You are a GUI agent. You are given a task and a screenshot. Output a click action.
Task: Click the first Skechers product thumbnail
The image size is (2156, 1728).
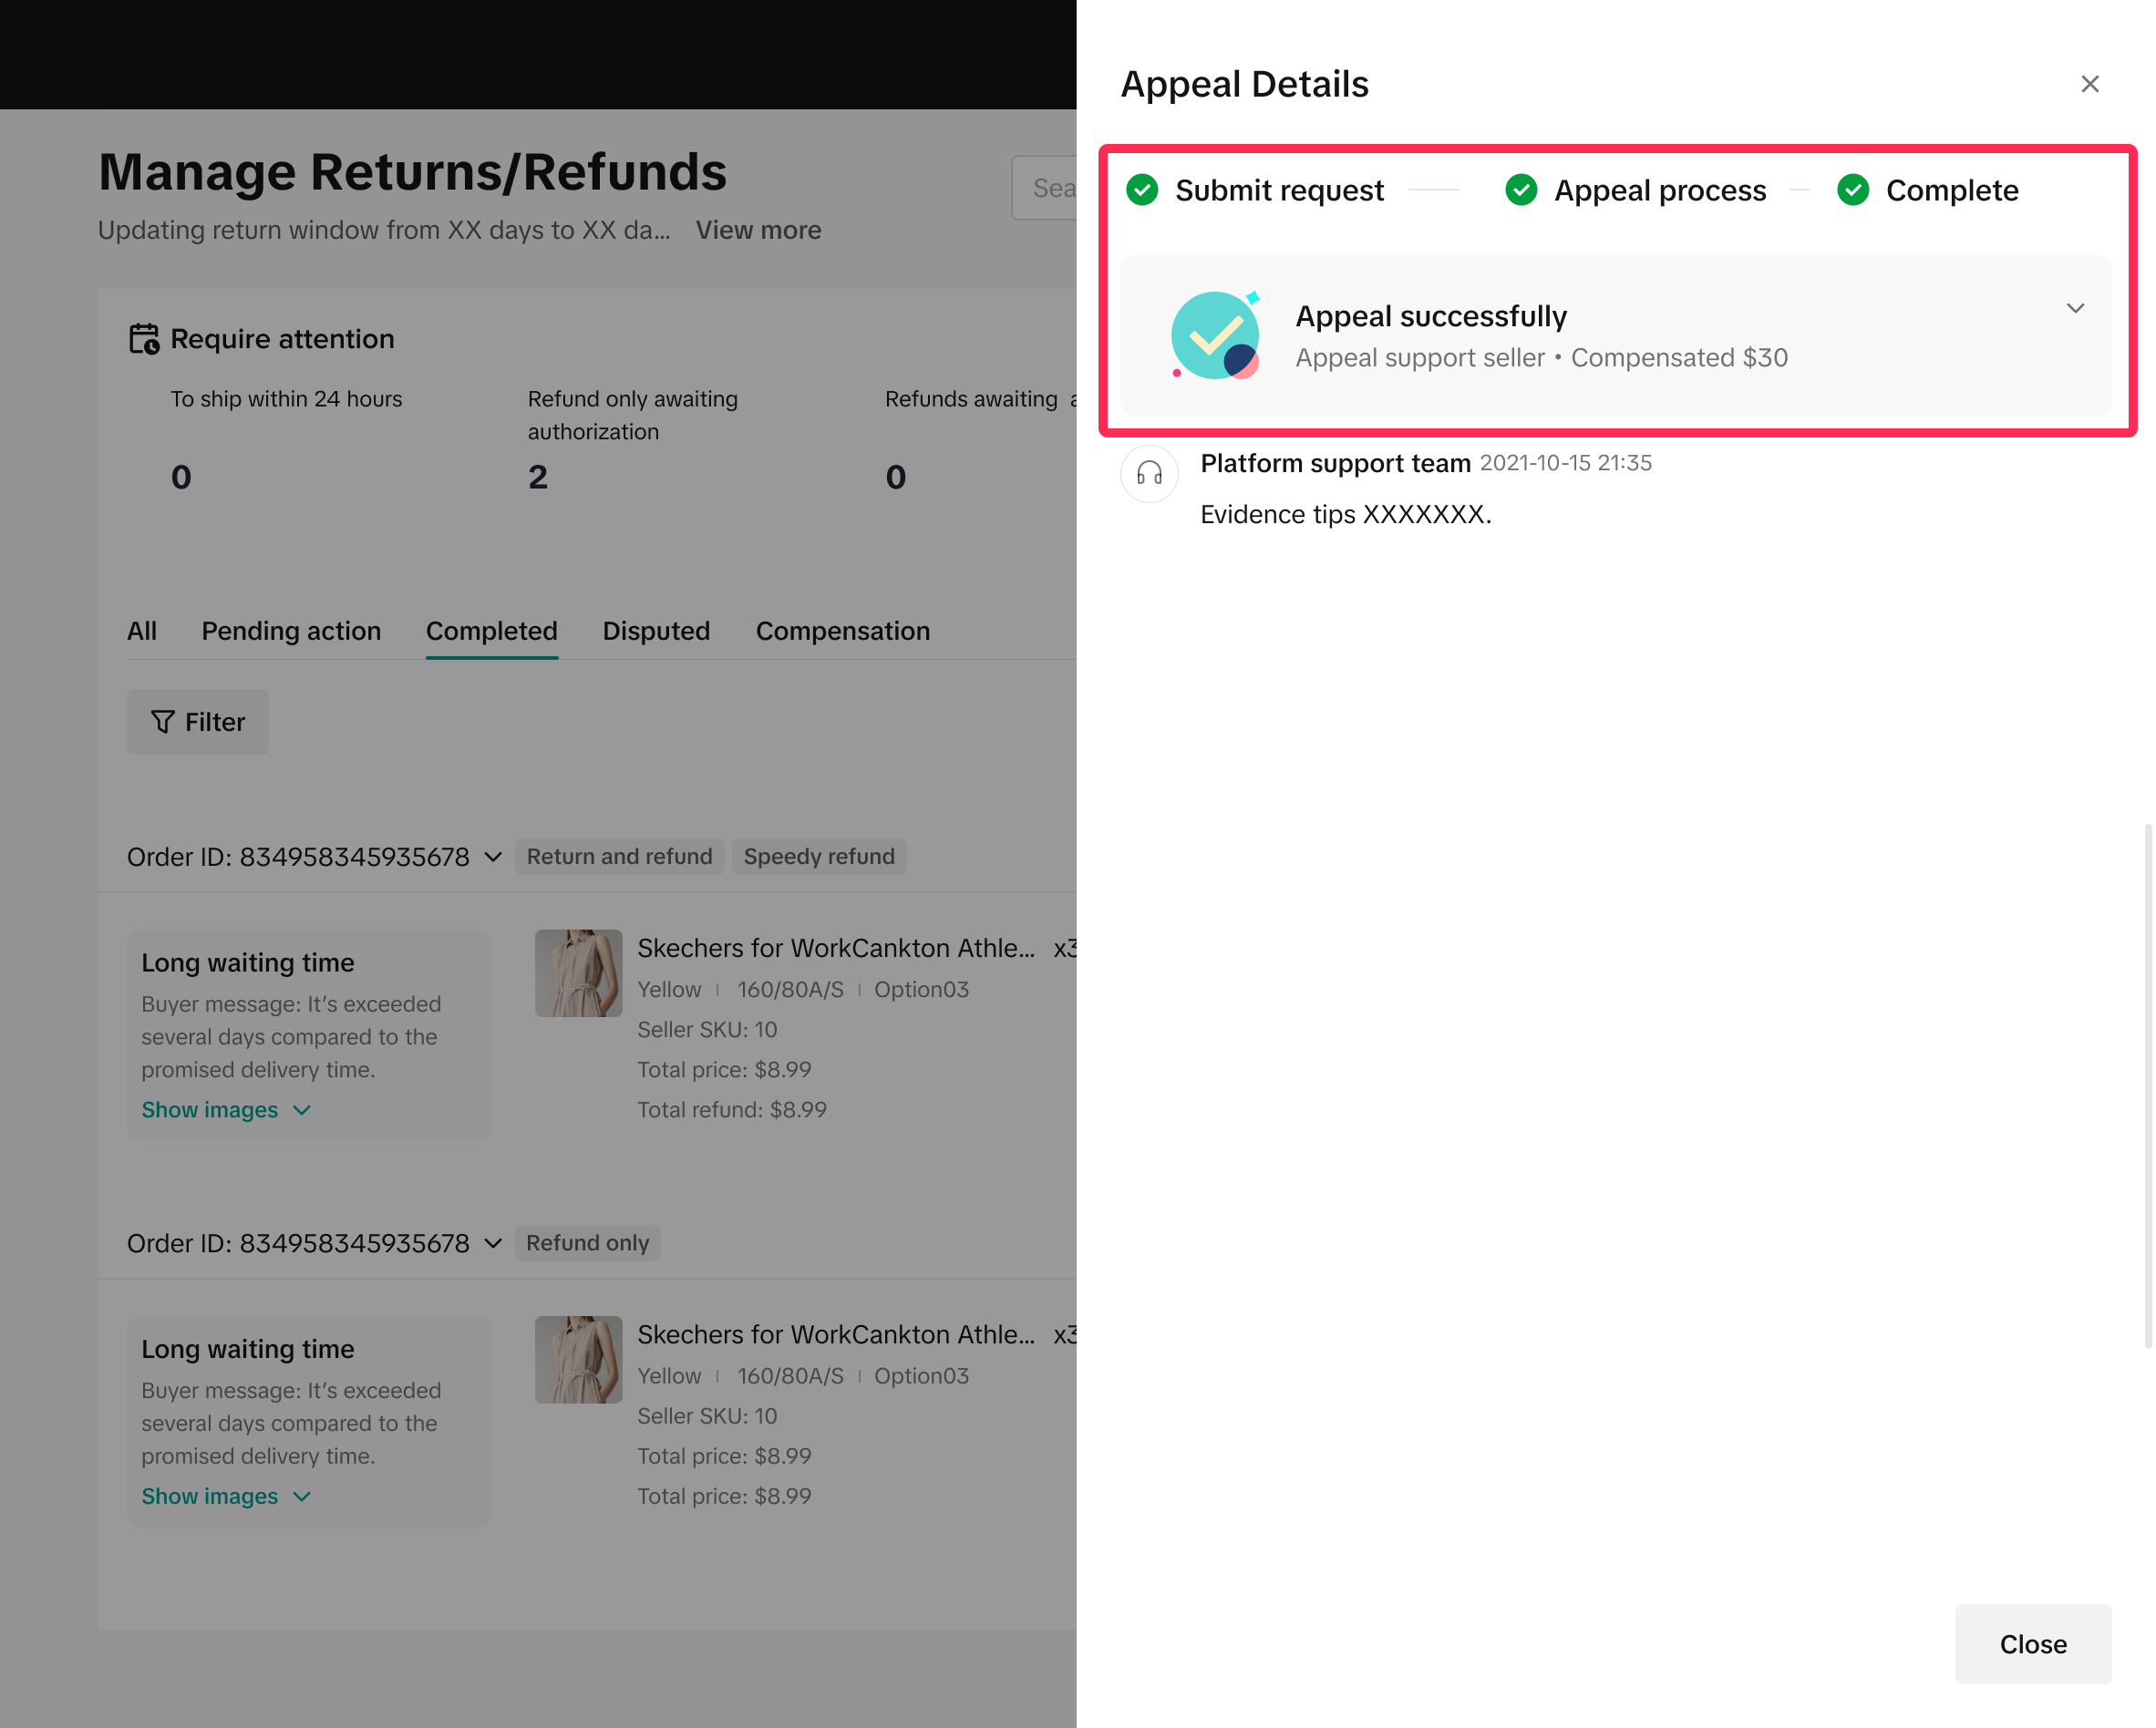tap(578, 973)
